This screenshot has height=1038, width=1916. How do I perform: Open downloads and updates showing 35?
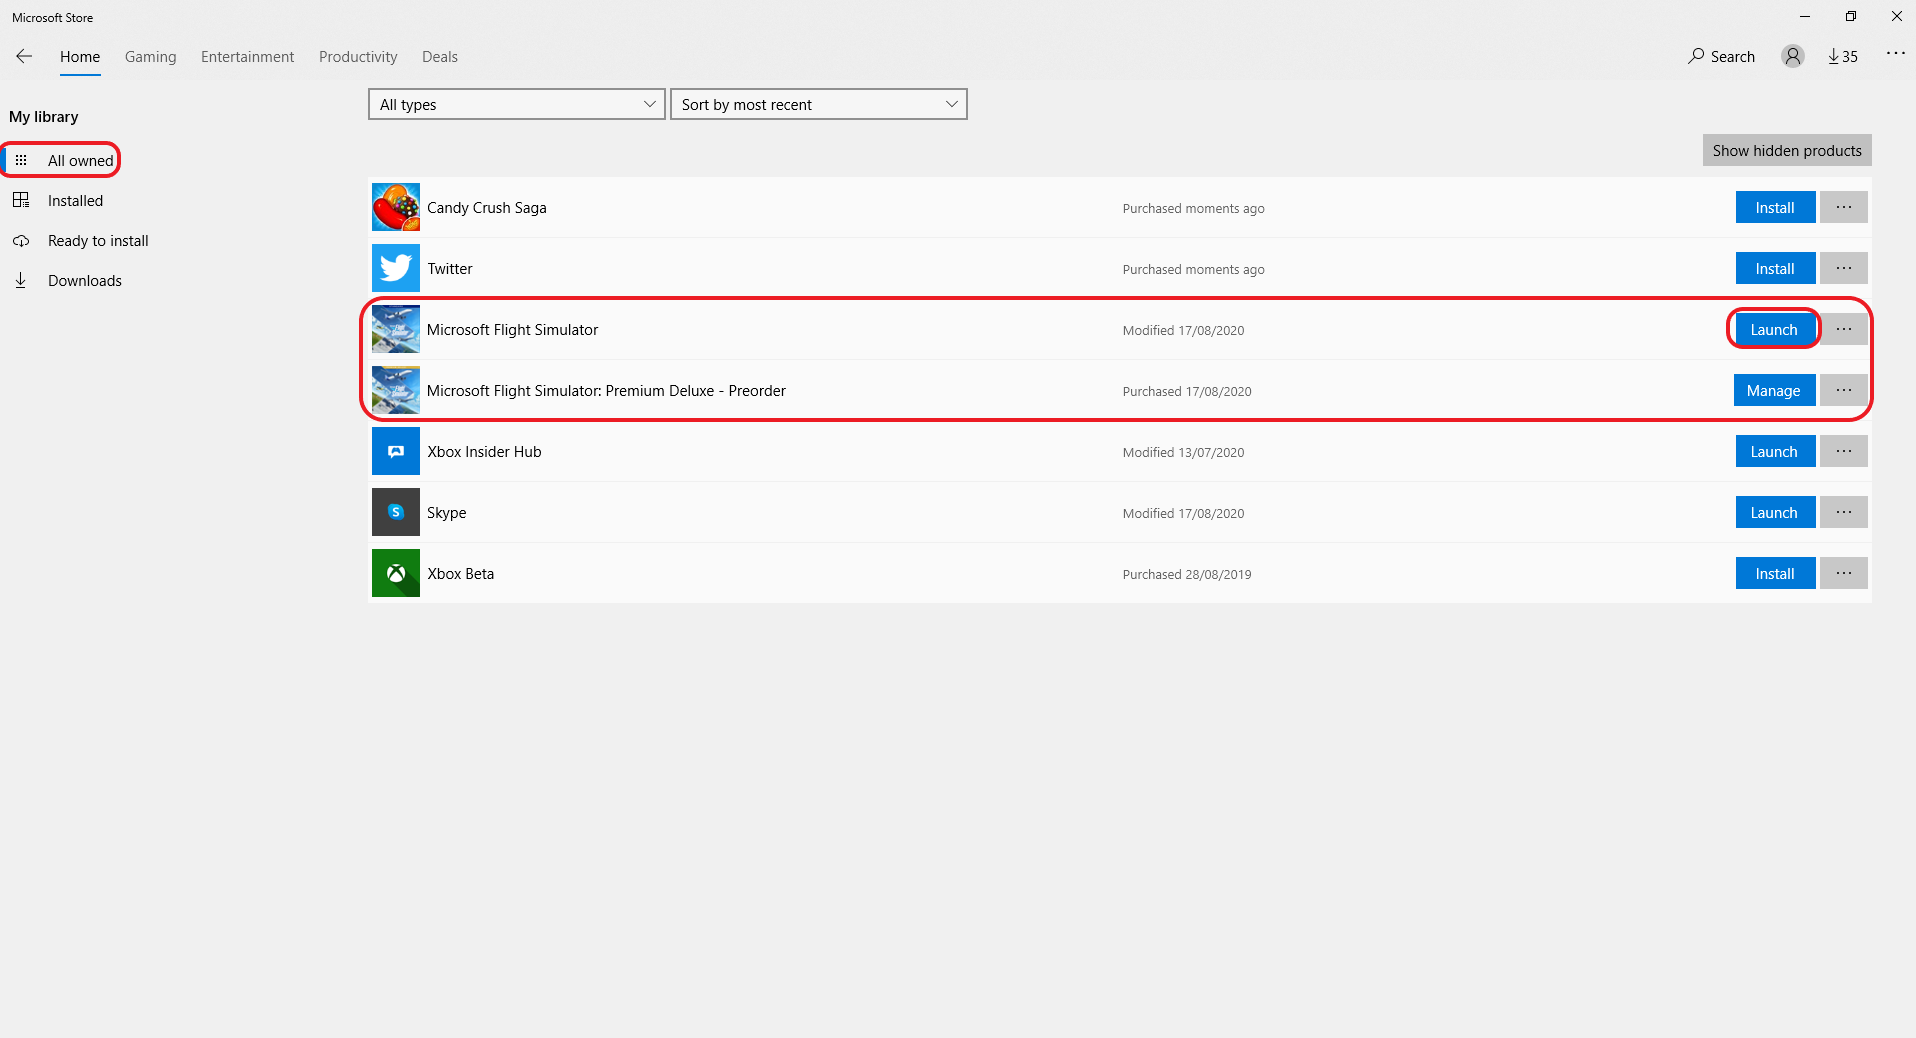tap(1843, 57)
